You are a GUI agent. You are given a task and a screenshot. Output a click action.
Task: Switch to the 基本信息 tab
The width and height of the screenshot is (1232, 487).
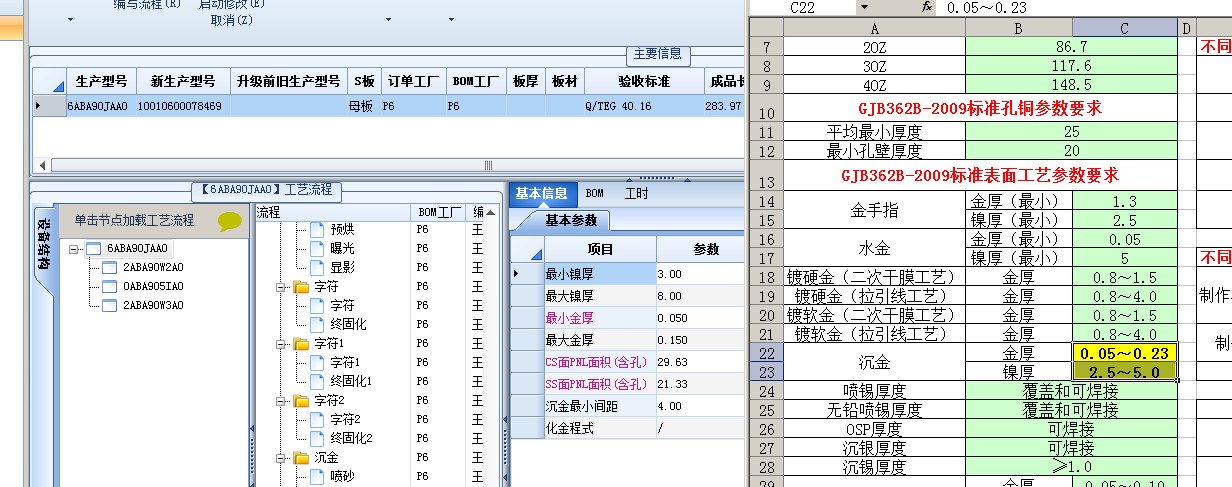(542, 193)
